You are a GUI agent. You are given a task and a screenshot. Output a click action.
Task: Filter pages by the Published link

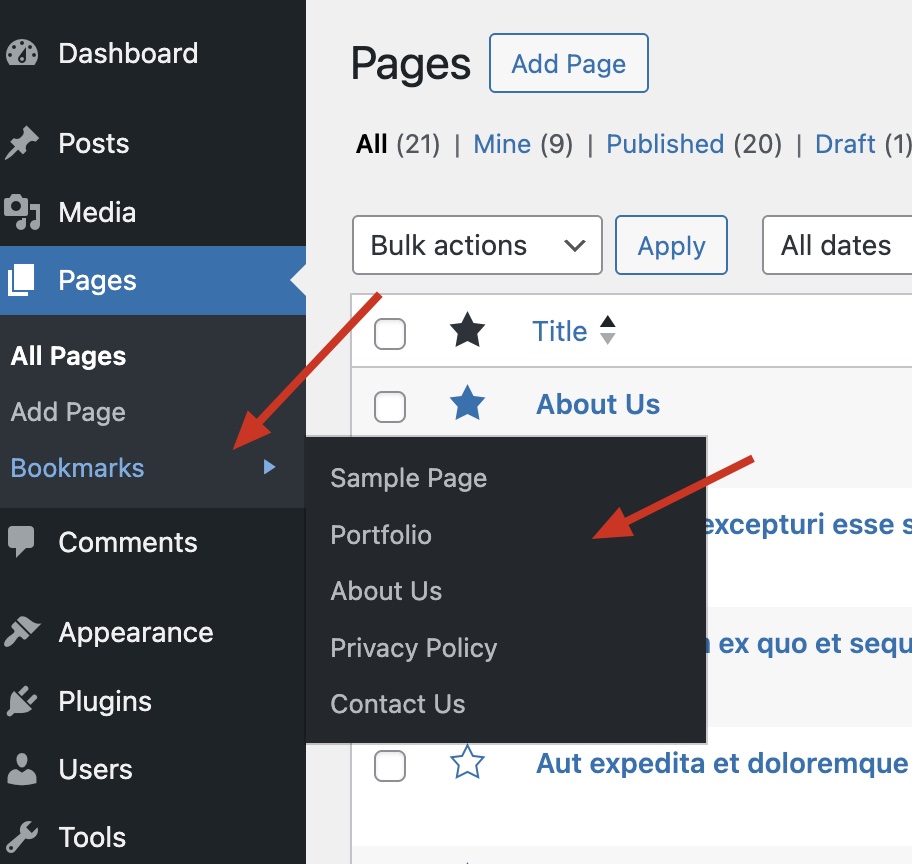[665, 144]
